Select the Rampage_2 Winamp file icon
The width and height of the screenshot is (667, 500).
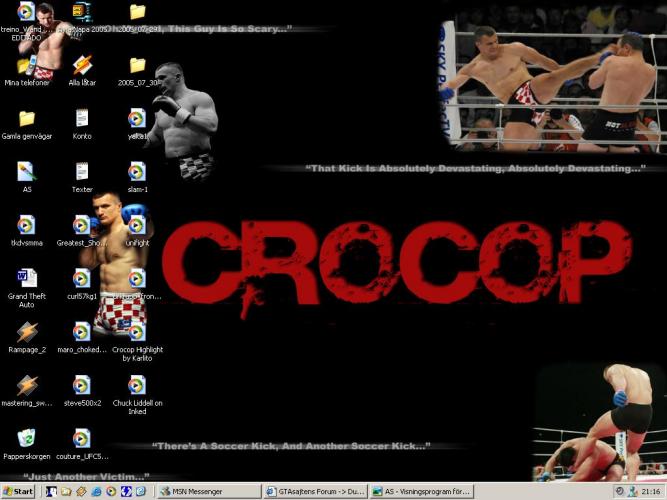pyautogui.click(x=26, y=332)
